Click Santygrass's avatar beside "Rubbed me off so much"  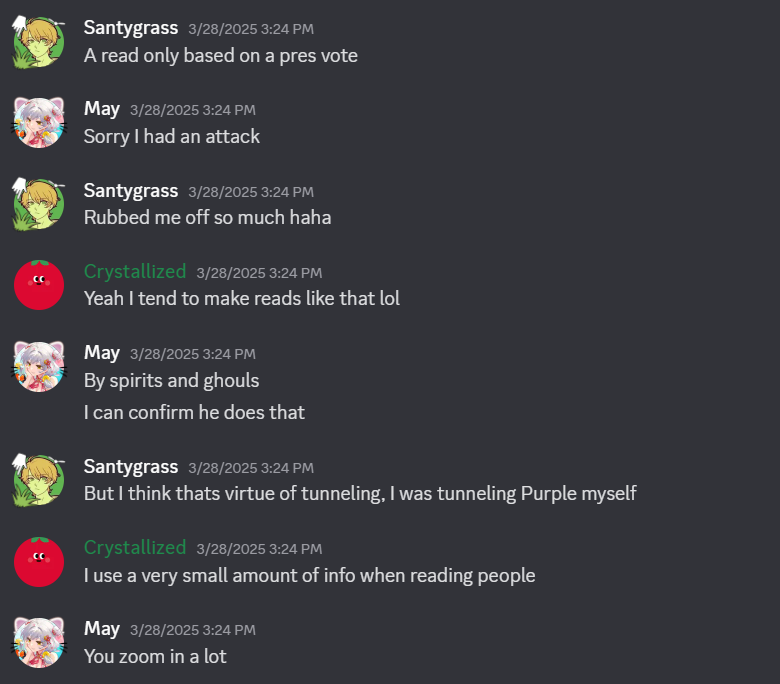pyautogui.click(x=39, y=203)
